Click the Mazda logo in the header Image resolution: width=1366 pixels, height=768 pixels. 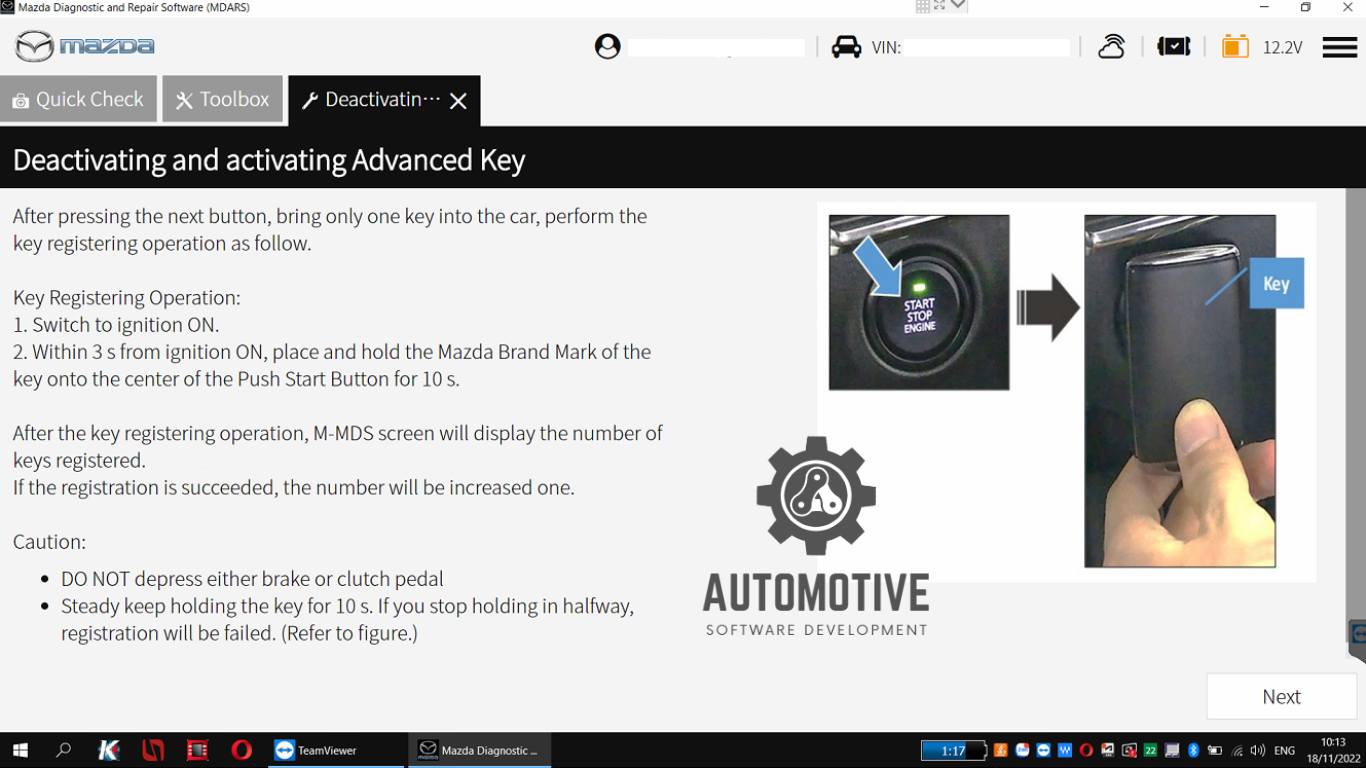tap(85, 46)
